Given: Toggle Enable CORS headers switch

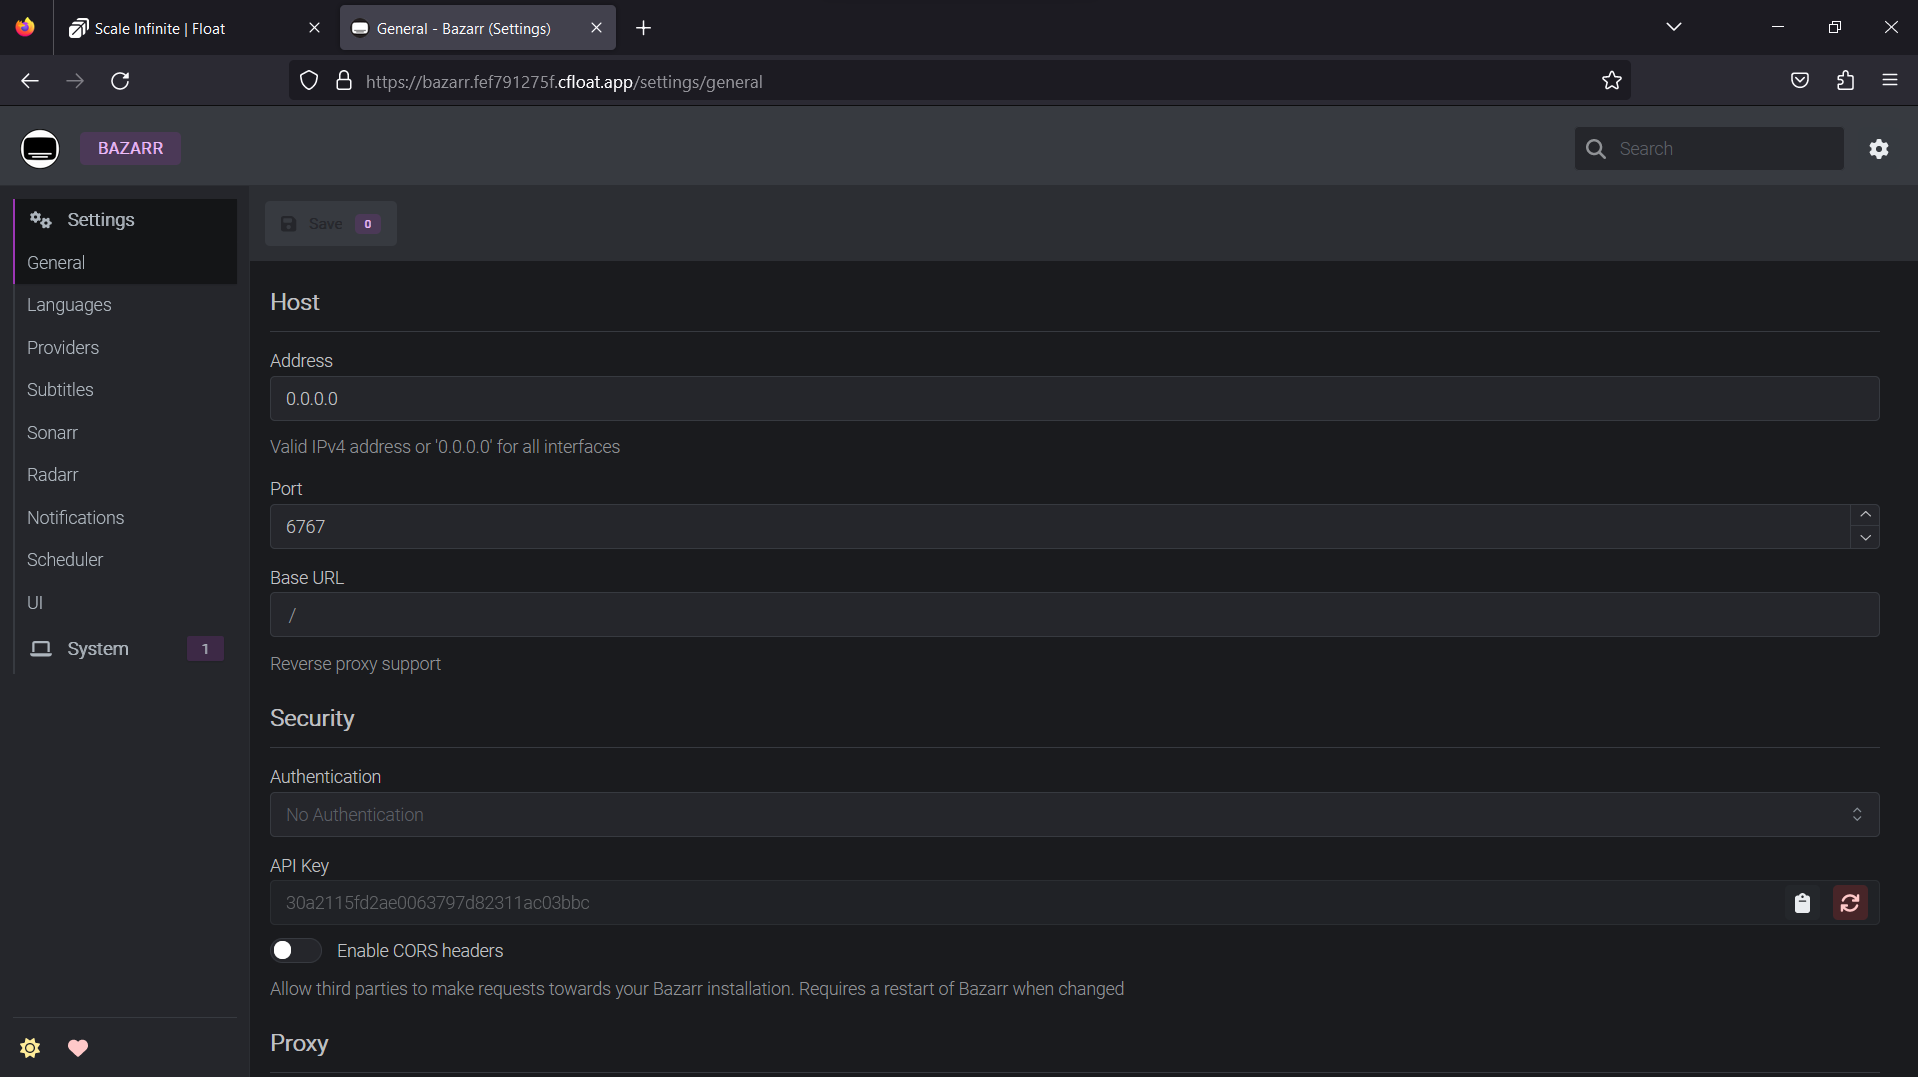Looking at the screenshot, I should (296, 950).
